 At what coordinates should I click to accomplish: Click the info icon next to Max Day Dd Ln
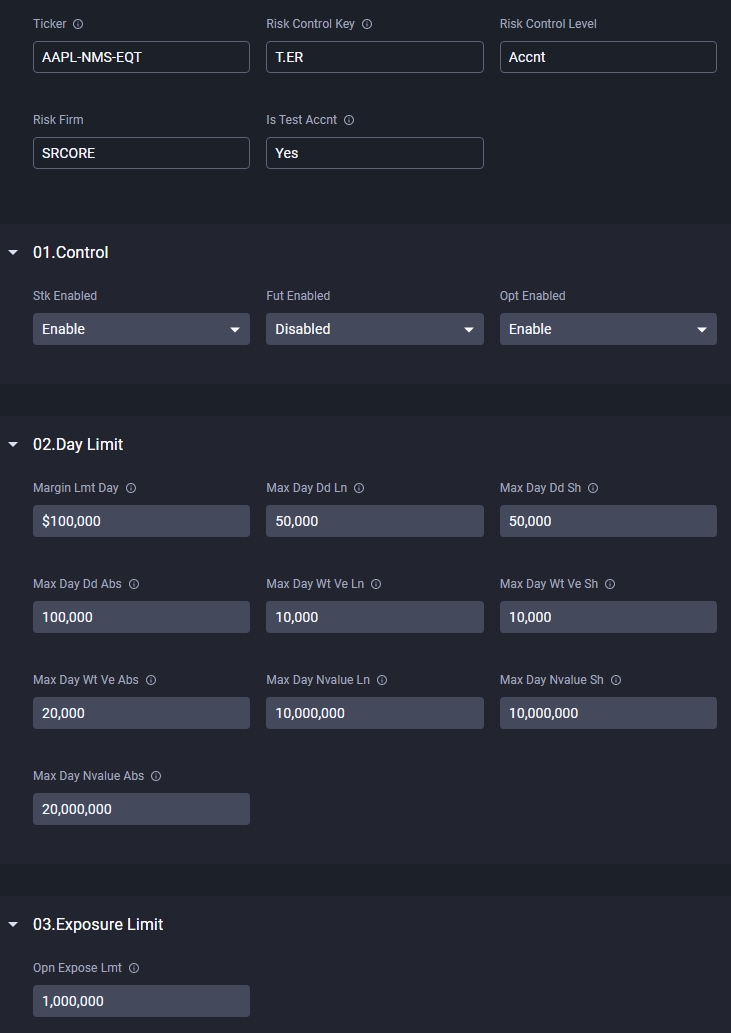click(359, 488)
